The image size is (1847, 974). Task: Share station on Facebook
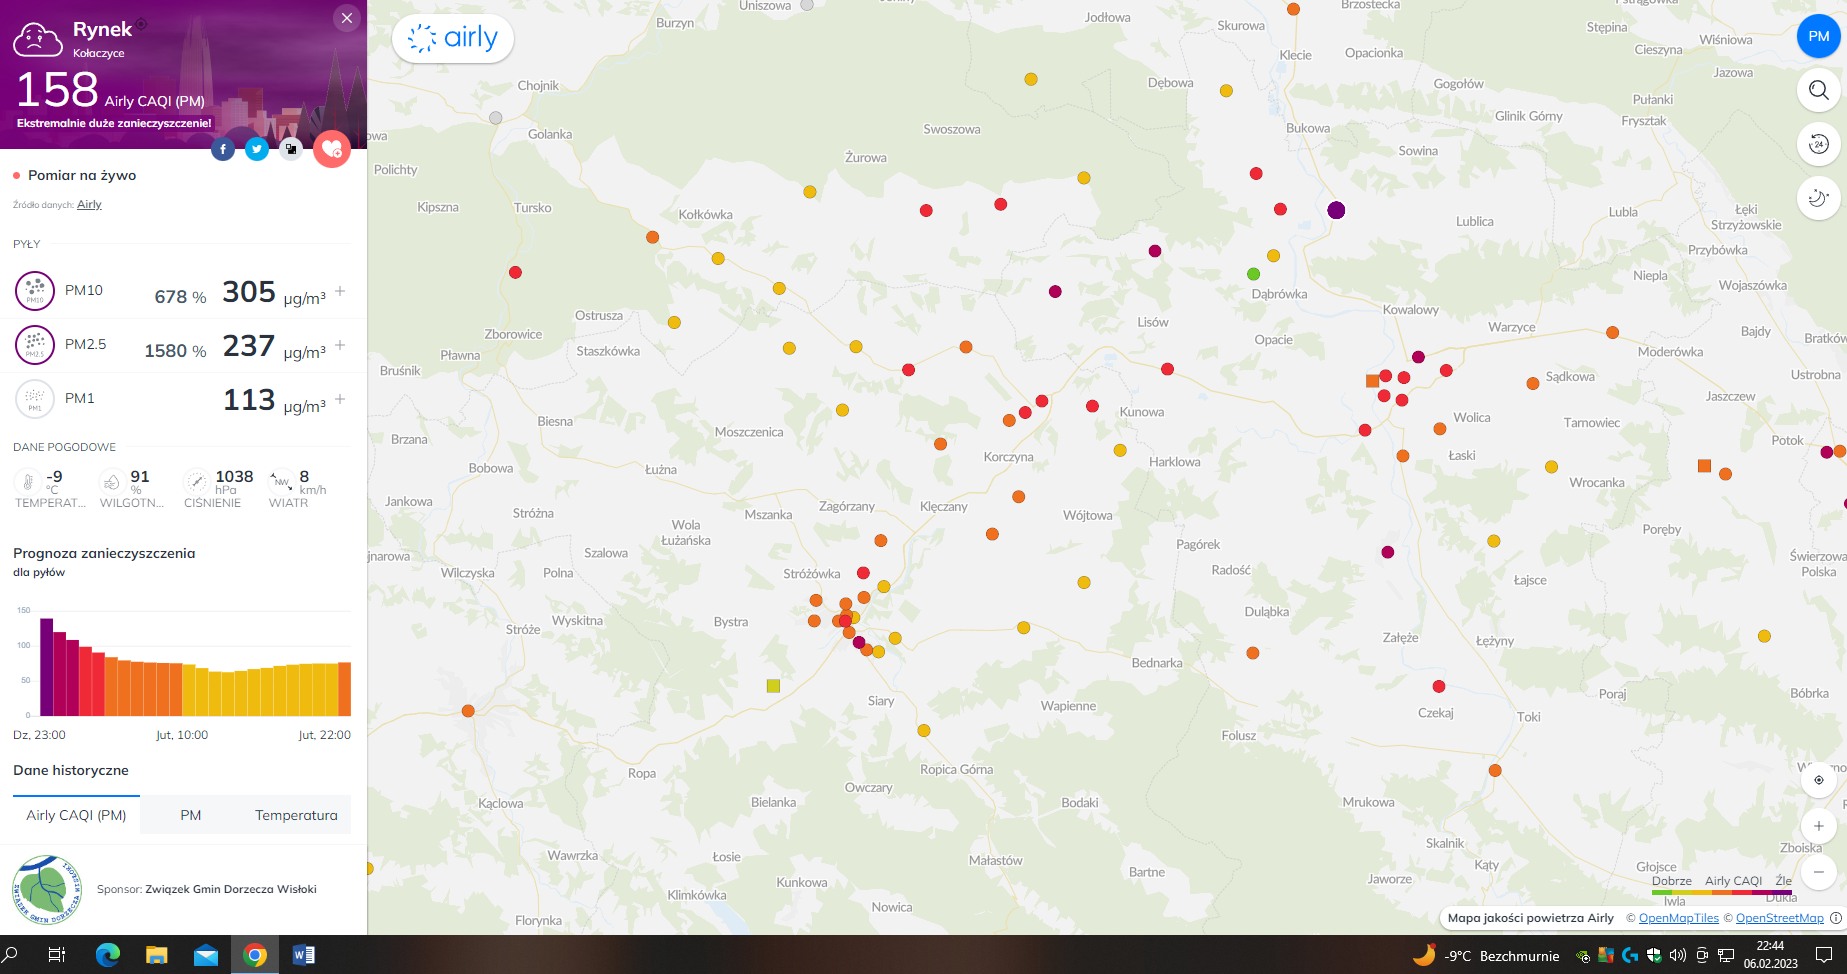click(x=223, y=149)
